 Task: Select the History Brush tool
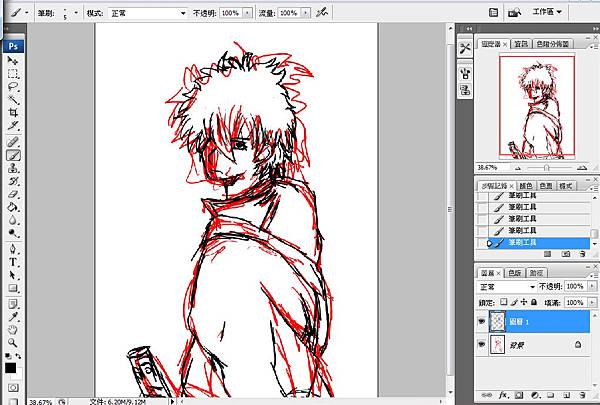13,181
